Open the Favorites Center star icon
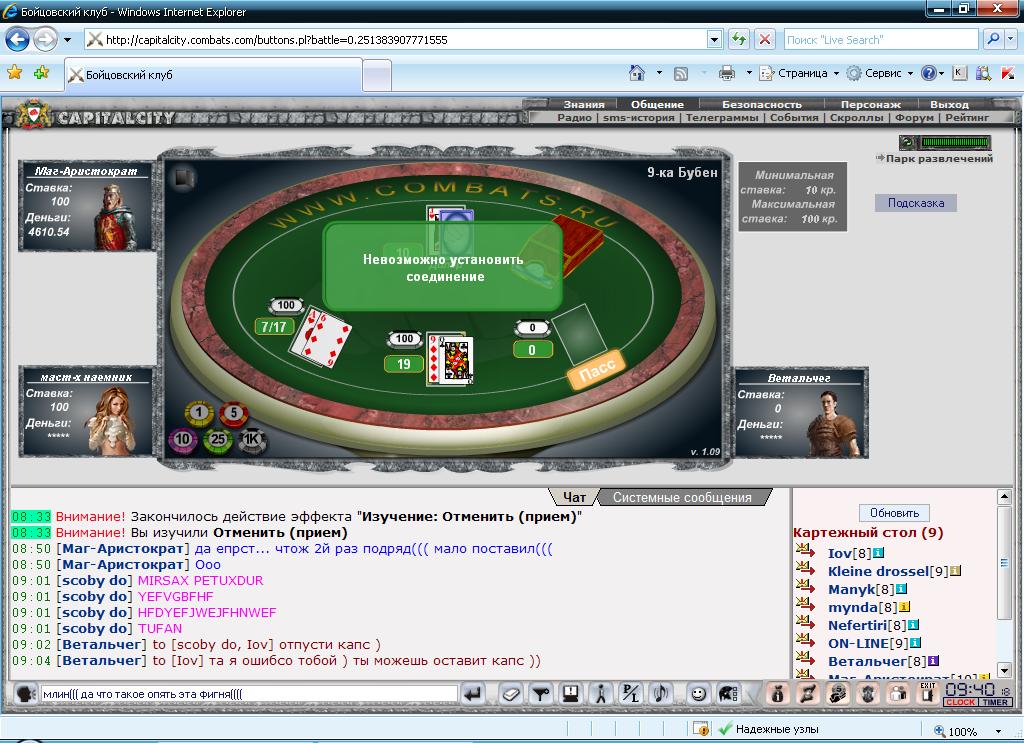This screenshot has height=743, width=1024. pyautogui.click(x=14, y=72)
